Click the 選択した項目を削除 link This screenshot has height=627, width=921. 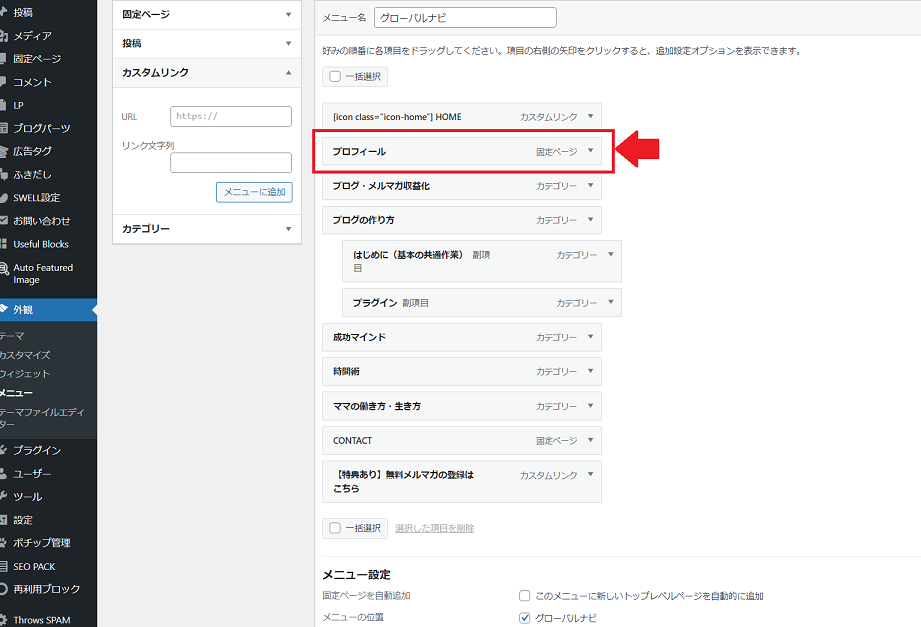[435, 528]
